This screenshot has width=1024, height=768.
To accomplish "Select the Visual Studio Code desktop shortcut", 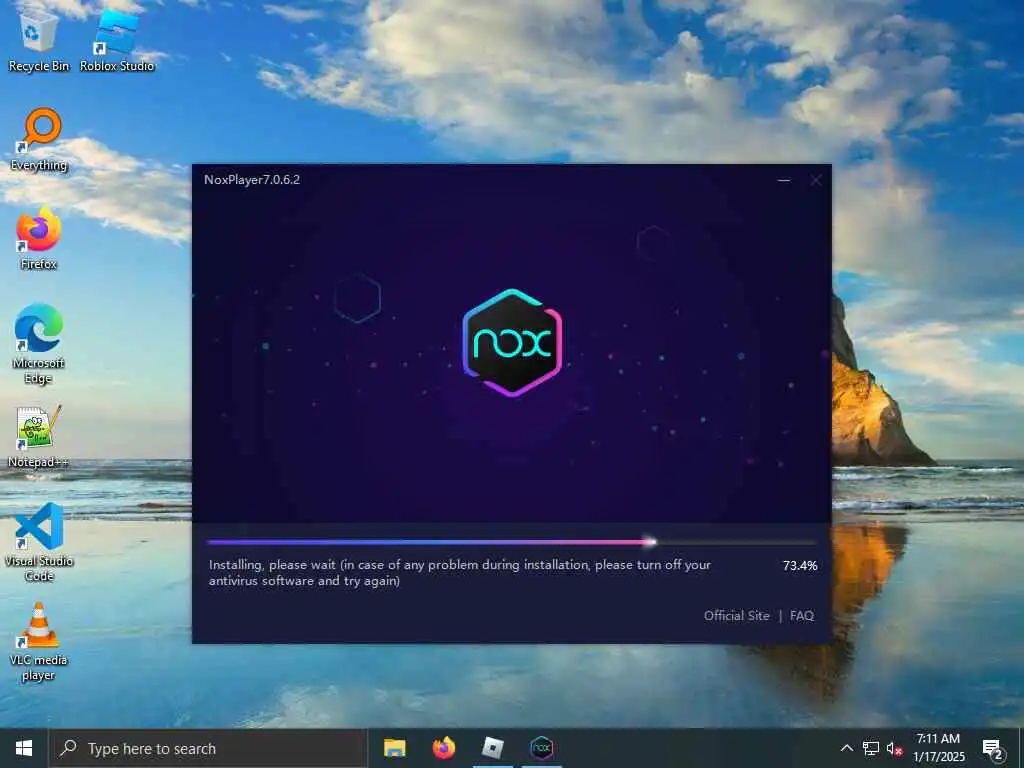I will (39, 542).
